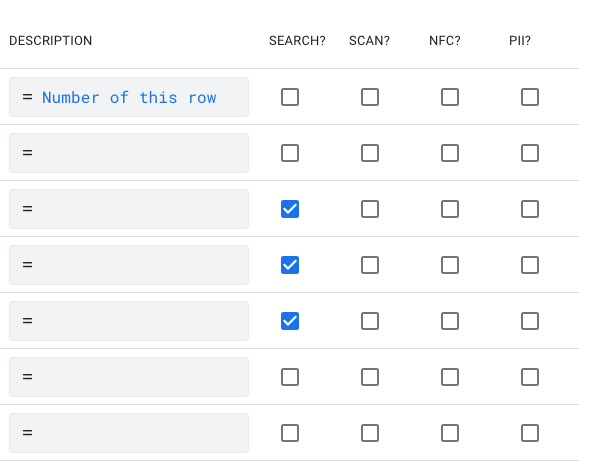Click the empty description field in second row
Image resolution: width=614 pixels, height=474 pixels.
(x=129, y=153)
